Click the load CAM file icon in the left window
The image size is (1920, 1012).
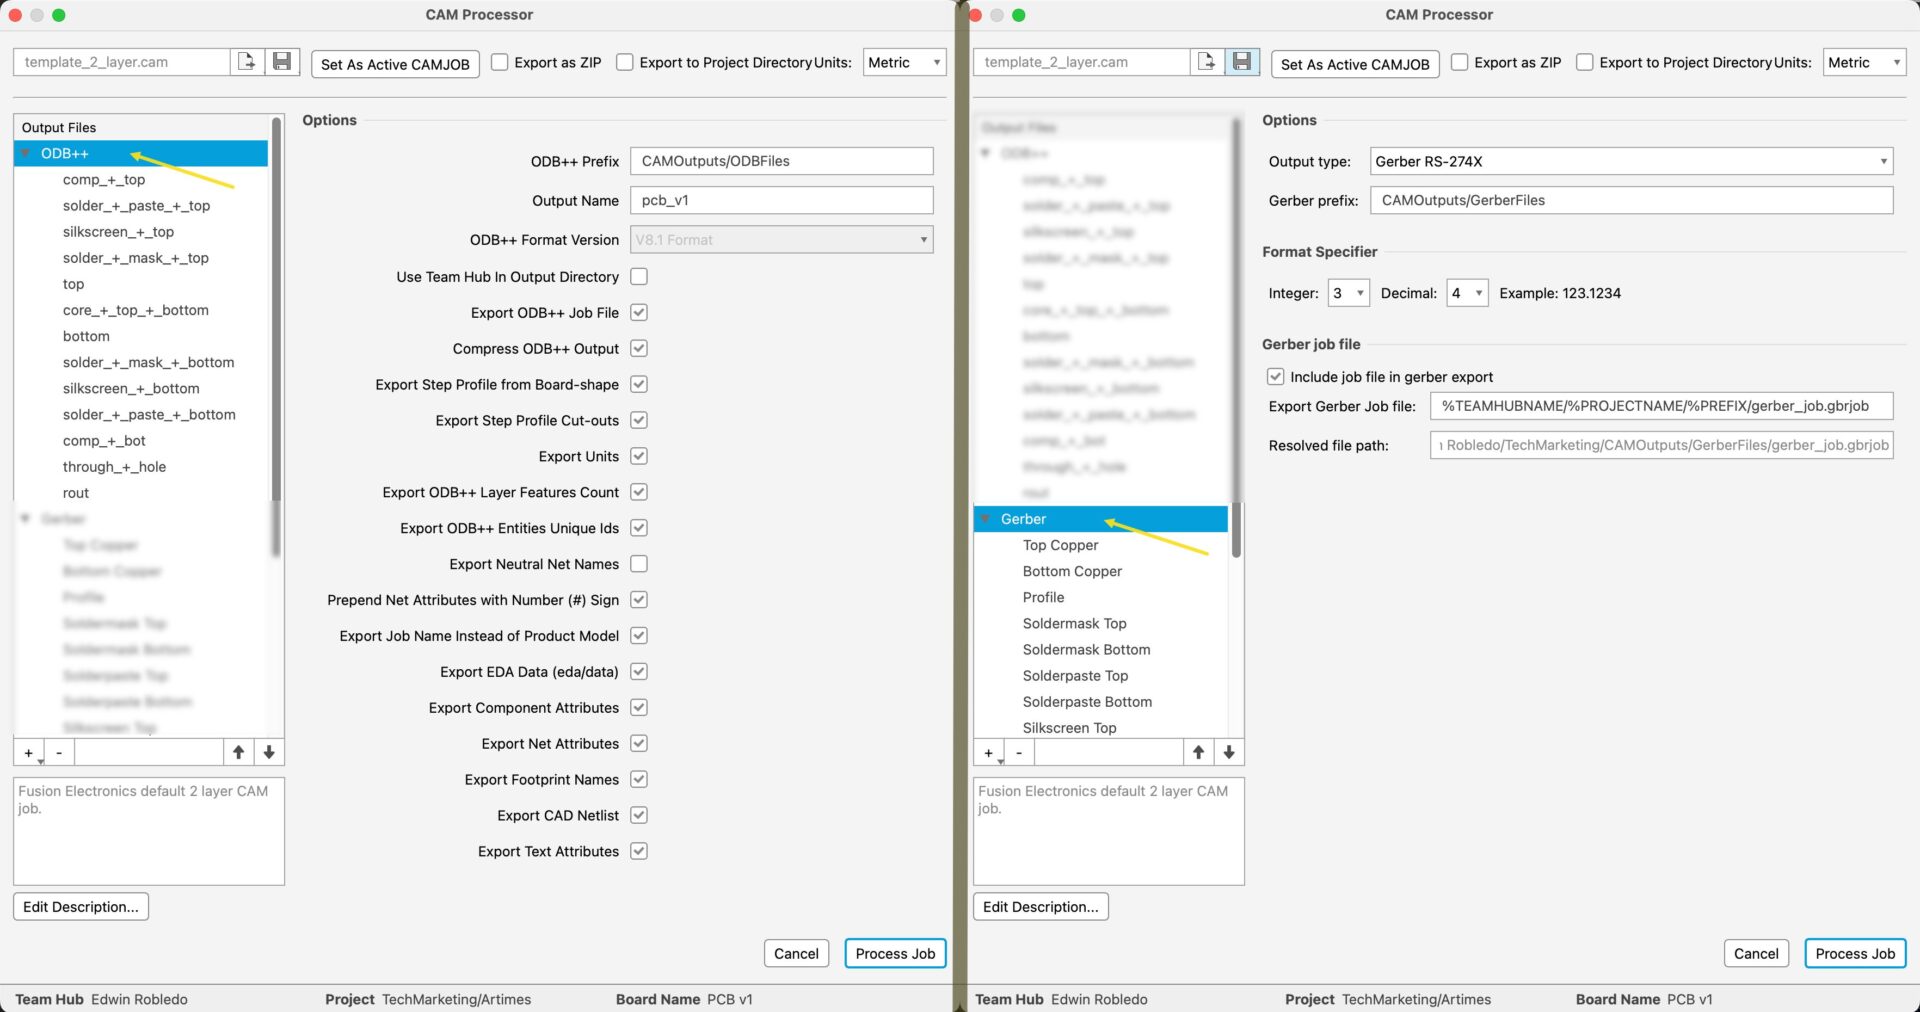point(248,61)
